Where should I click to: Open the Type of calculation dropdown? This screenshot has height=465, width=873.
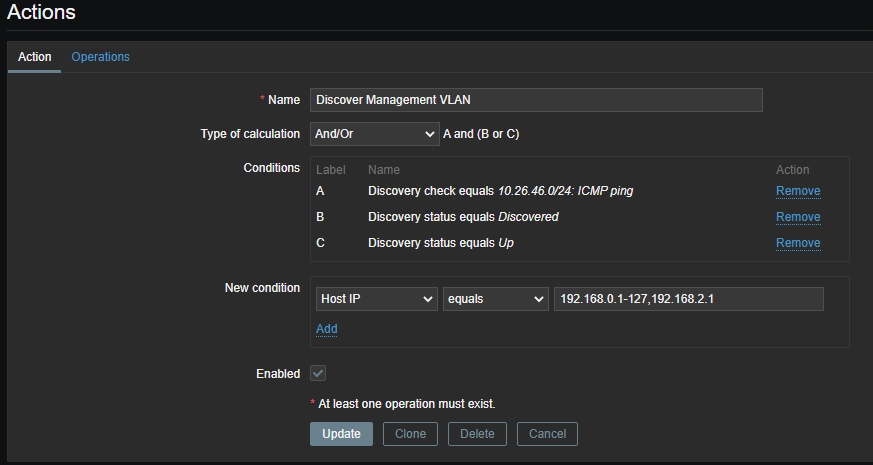pos(374,134)
